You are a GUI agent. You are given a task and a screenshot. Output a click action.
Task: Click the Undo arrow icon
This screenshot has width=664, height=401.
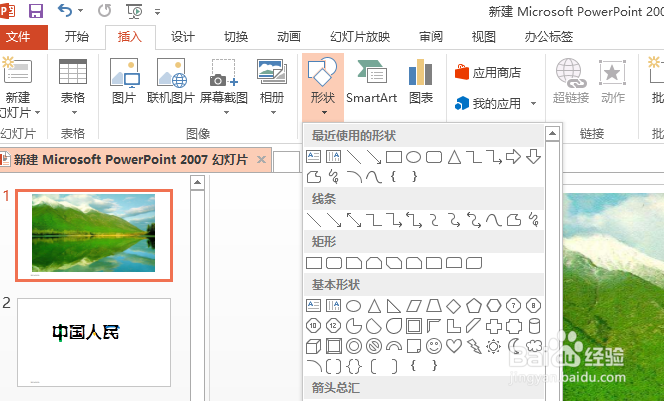tap(65, 10)
